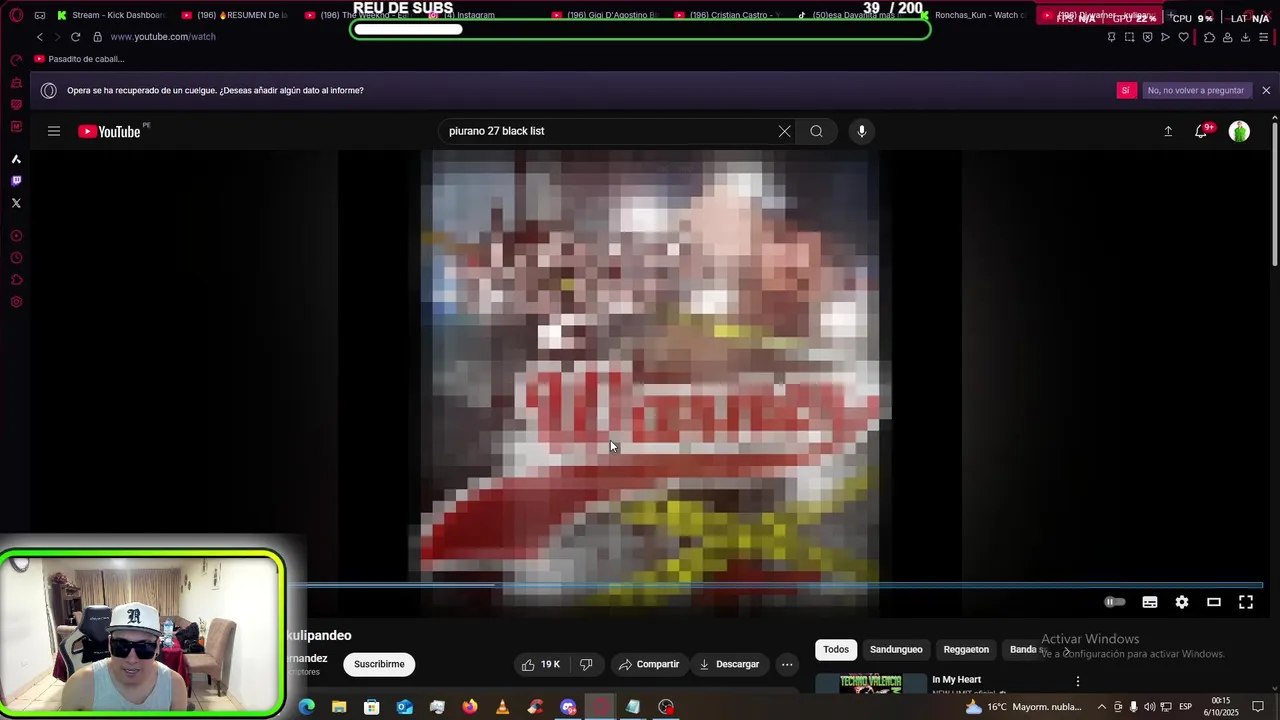The image size is (1280, 720).
Task: Open Firefox from the taskbar
Action: [470, 707]
